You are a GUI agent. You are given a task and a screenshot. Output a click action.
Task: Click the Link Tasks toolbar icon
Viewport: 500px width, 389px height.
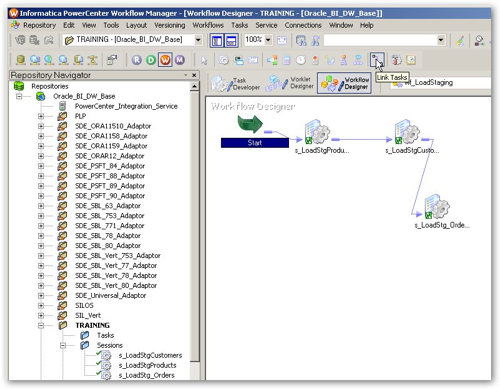[377, 60]
